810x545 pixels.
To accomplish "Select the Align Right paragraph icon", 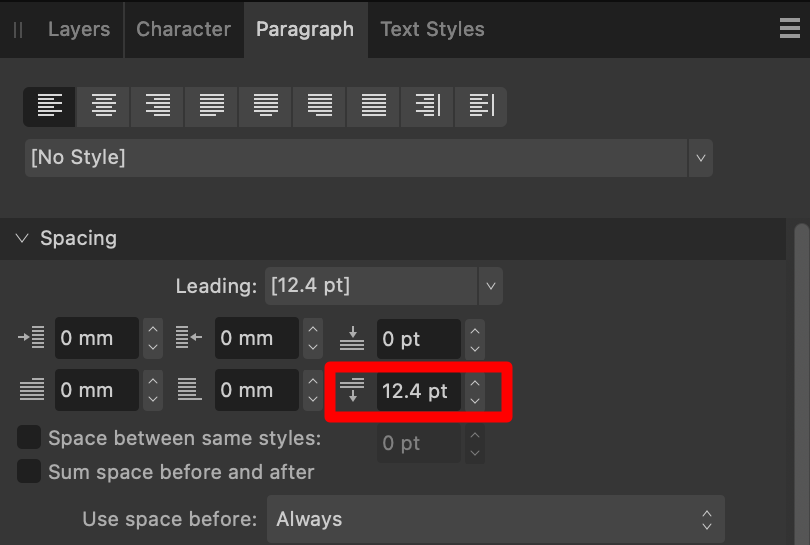I will click(x=158, y=106).
